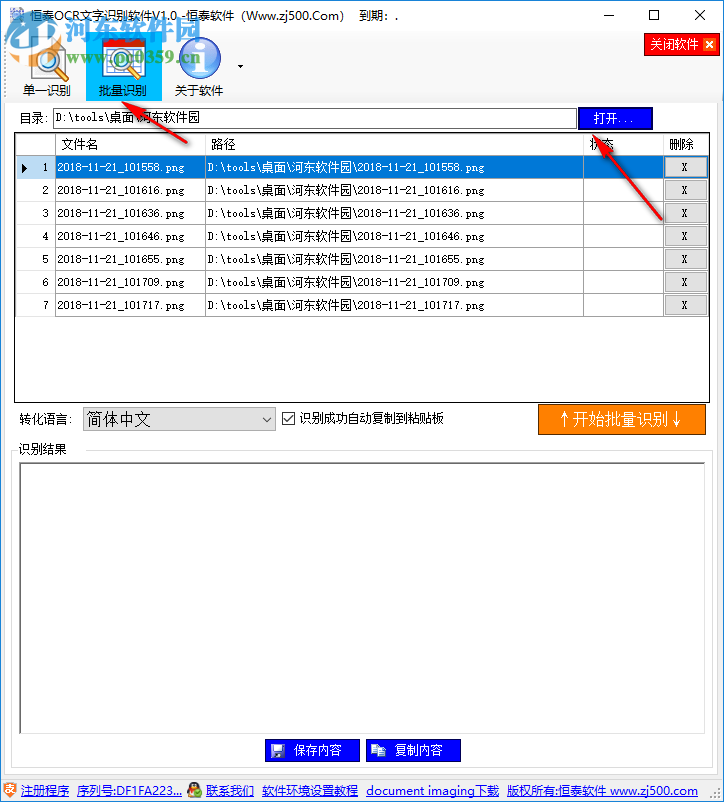Start batch recognition with 开始批量识别

point(622,420)
